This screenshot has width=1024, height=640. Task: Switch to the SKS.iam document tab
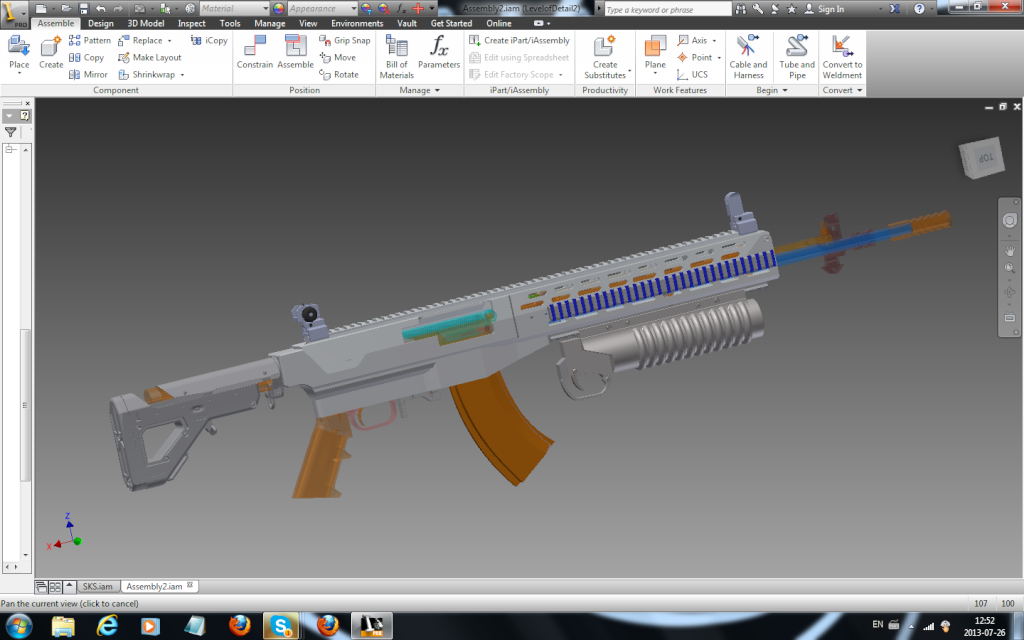point(97,586)
